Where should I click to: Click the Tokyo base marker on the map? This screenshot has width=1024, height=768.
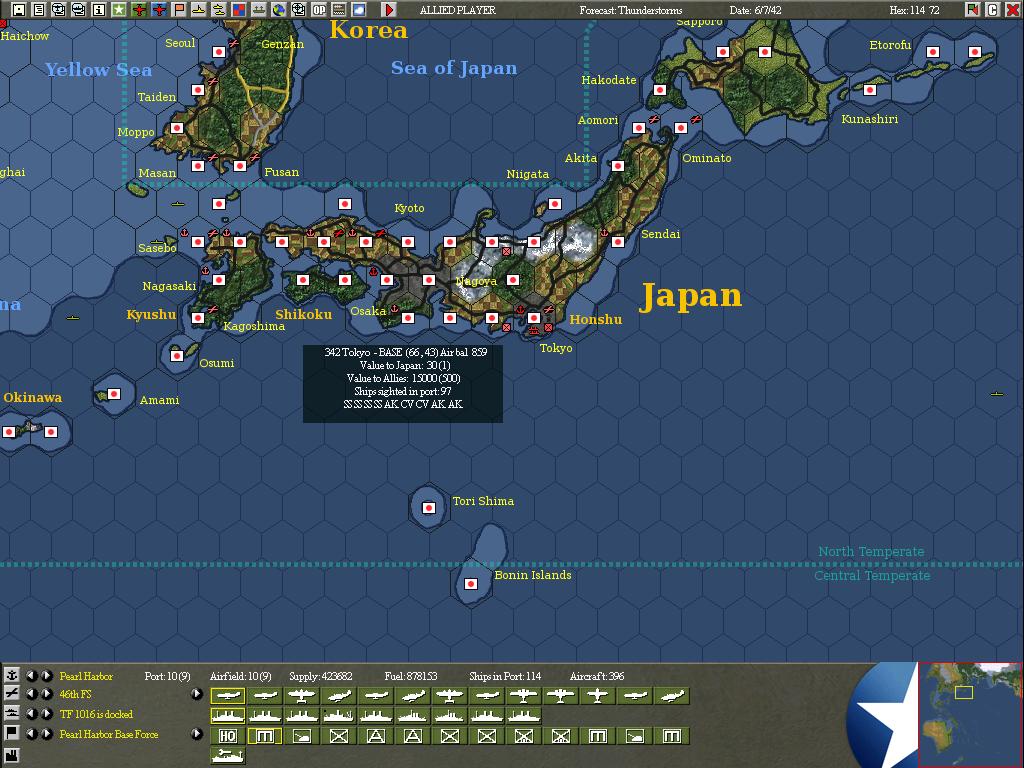(534, 318)
